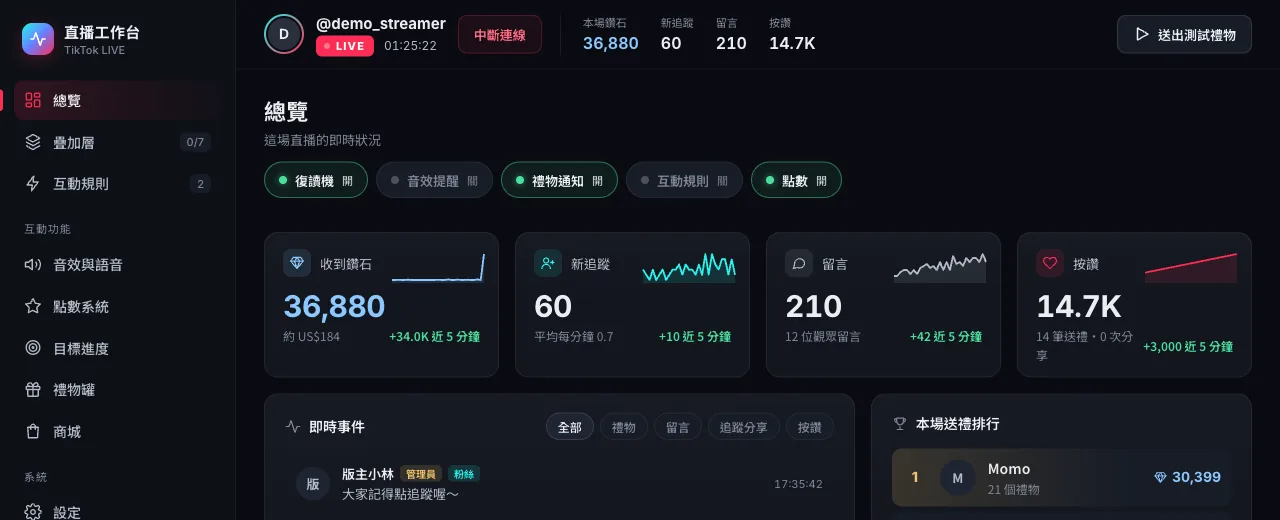Toggle the 復讀機 feature pill
Image resolution: width=1280 pixels, height=520 pixels.
click(316, 181)
